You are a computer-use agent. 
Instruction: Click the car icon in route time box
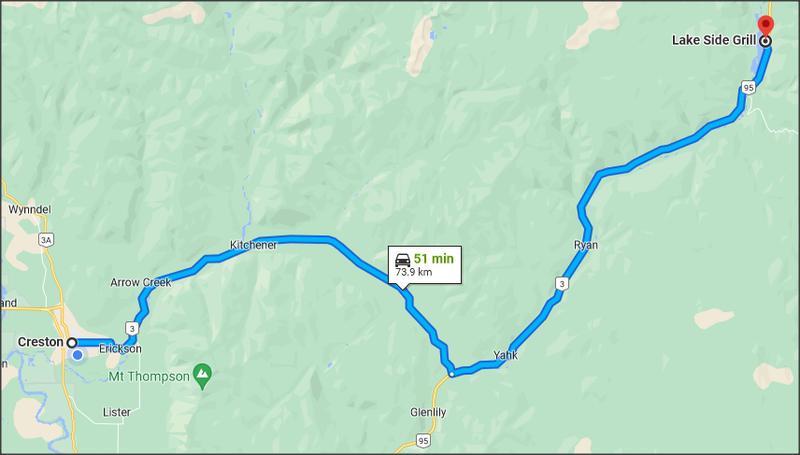click(402, 259)
